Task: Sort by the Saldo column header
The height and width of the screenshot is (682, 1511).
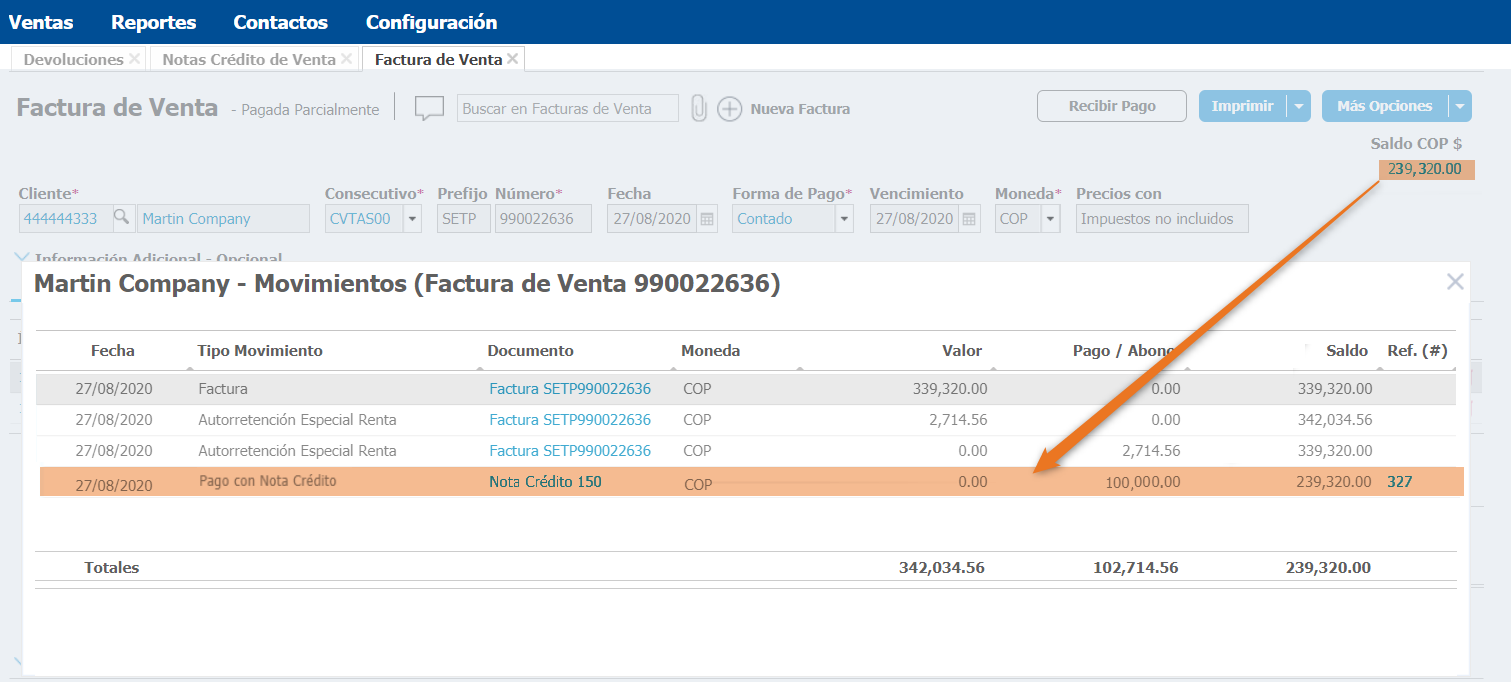Action: (1347, 350)
